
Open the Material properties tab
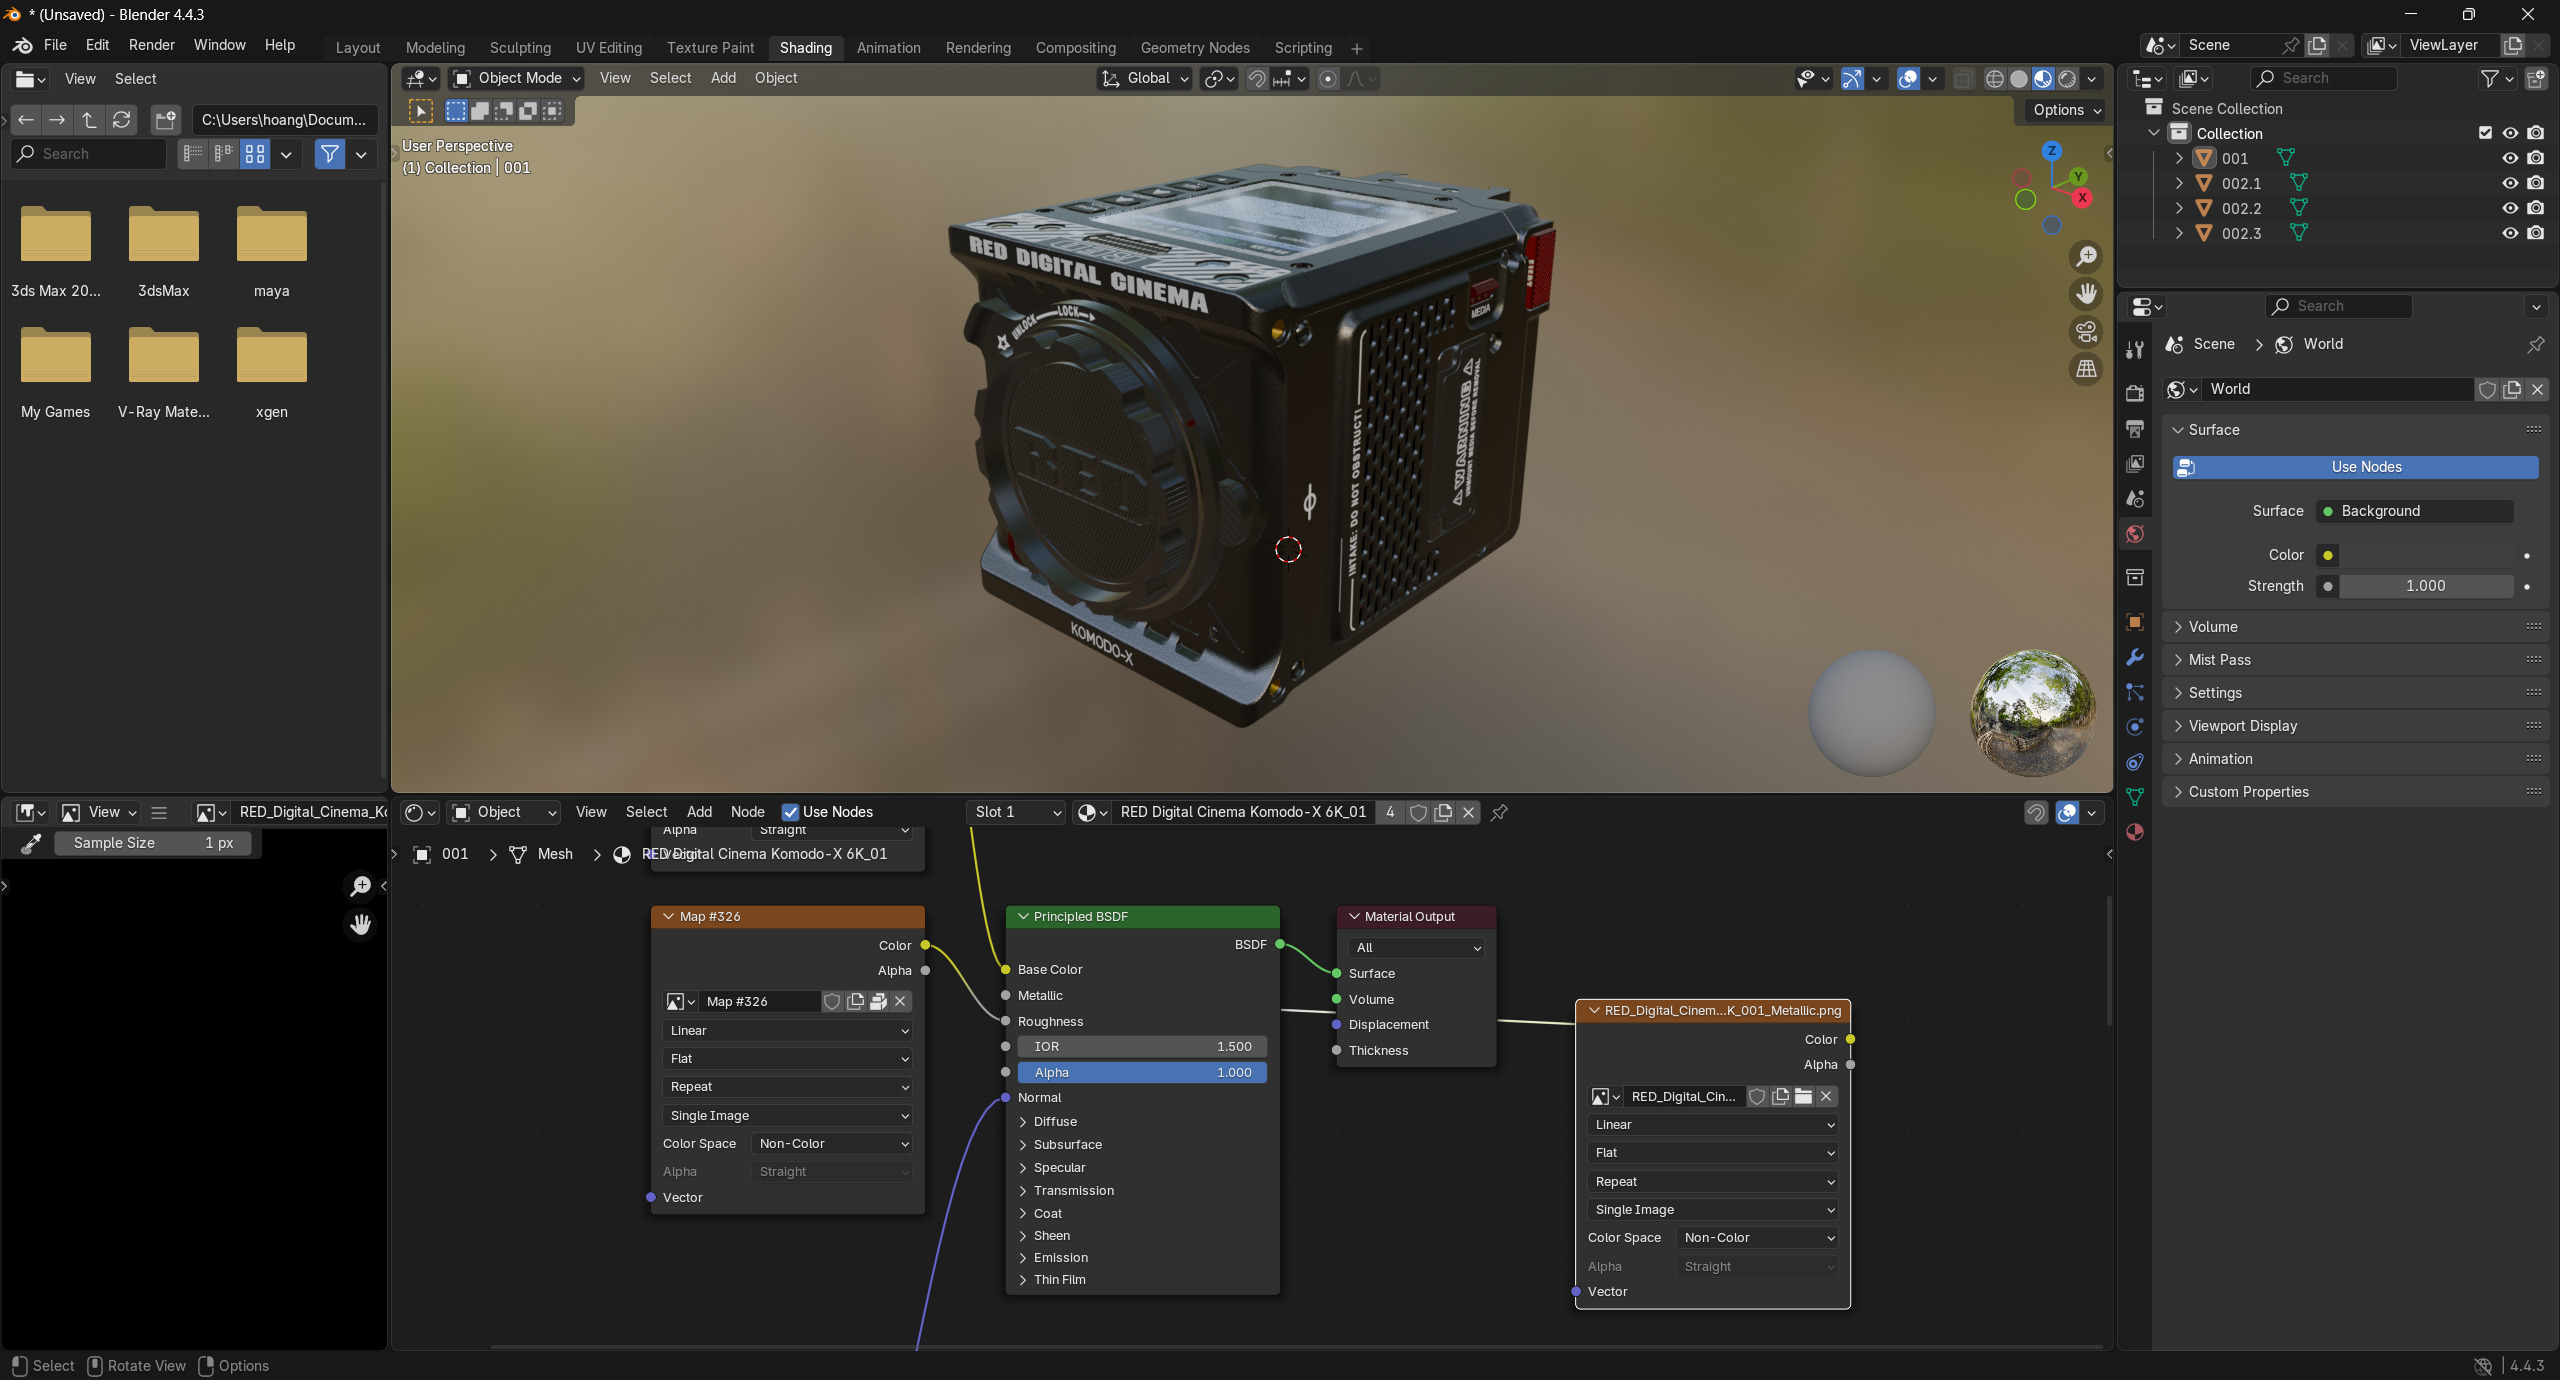pos(2135,832)
